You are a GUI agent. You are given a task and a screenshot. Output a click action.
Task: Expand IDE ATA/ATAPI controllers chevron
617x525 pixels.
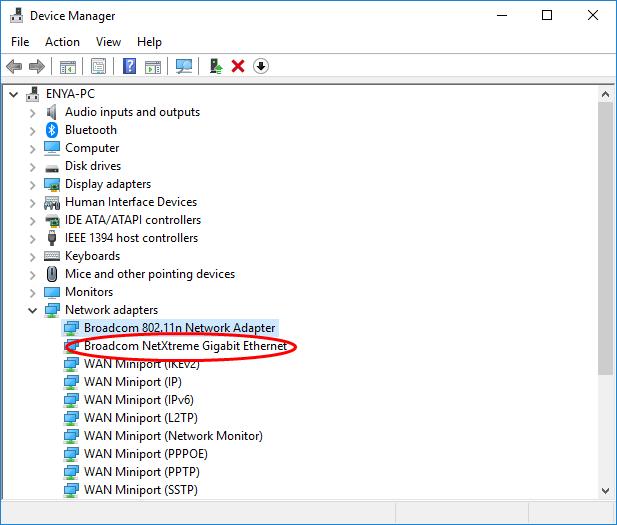tap(33, 221)
